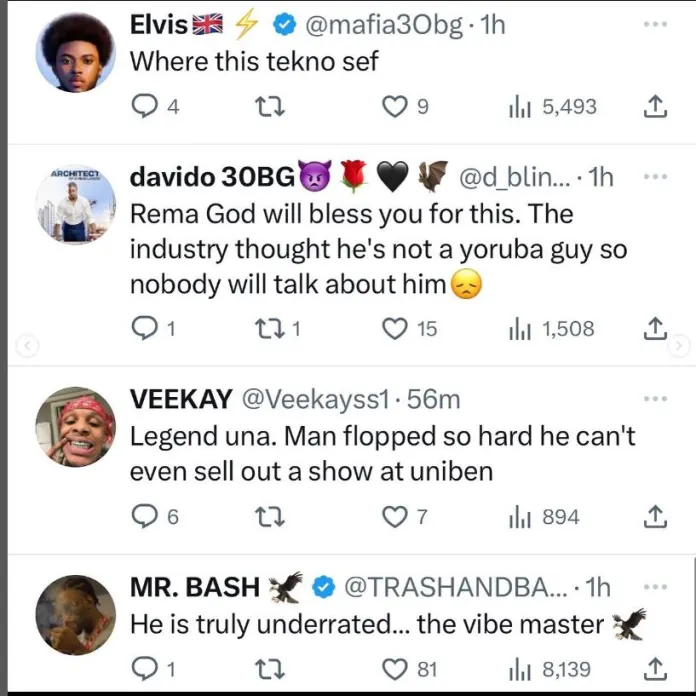The width and height of the screenshot is (696, 696).
Task: View analytics on MR. BASH's tweet
Action: pyautogui.click(x=520, y=668)
